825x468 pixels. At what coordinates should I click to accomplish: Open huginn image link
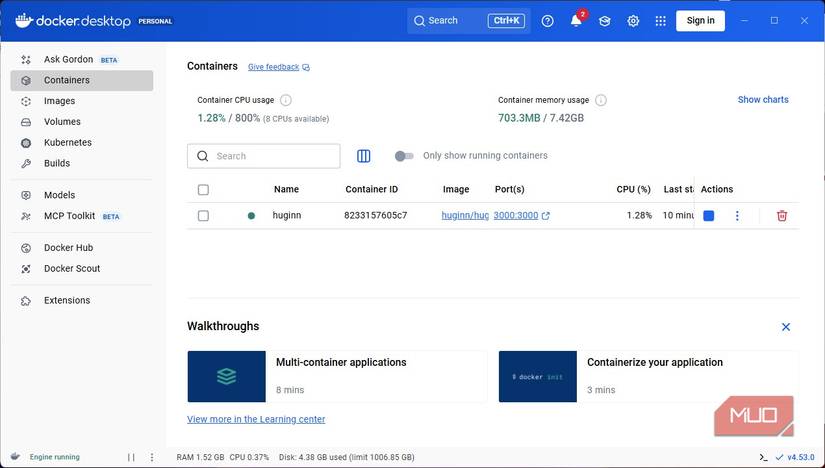coord(465,215)
